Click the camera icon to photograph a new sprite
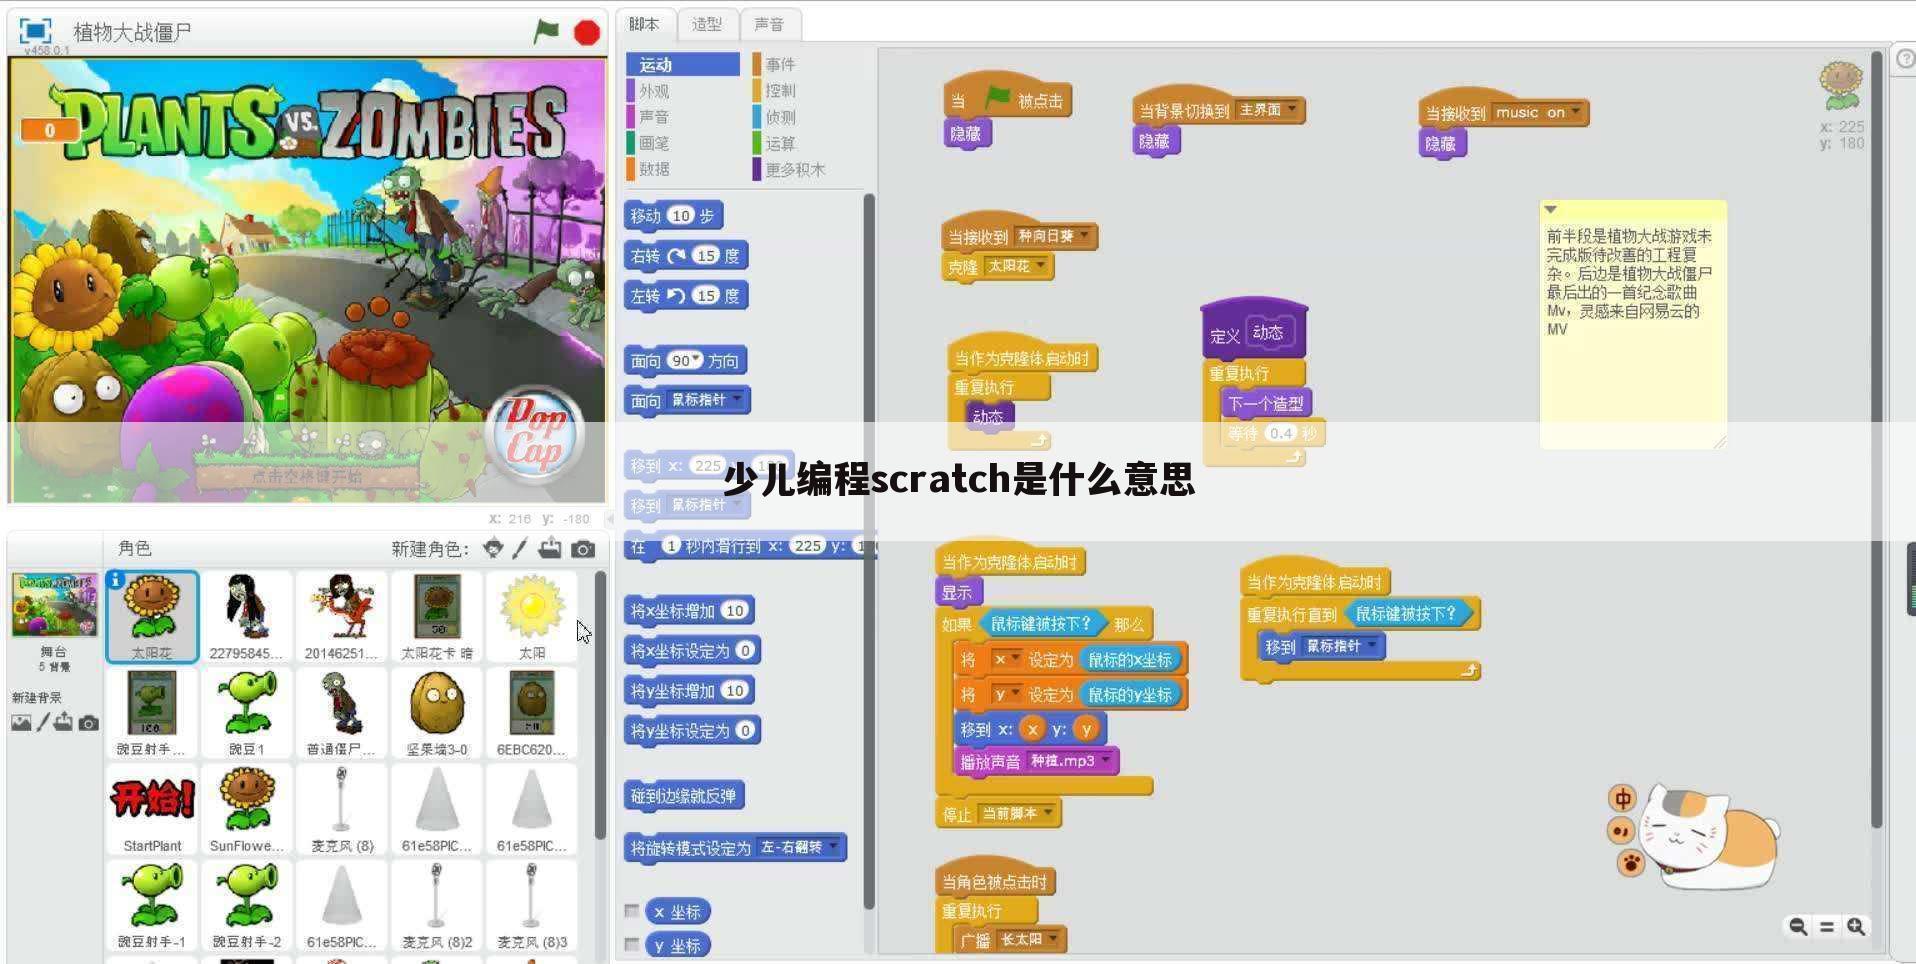This screenshot has width=1916, height=964. pyautogui.click(x=583, y=548)
